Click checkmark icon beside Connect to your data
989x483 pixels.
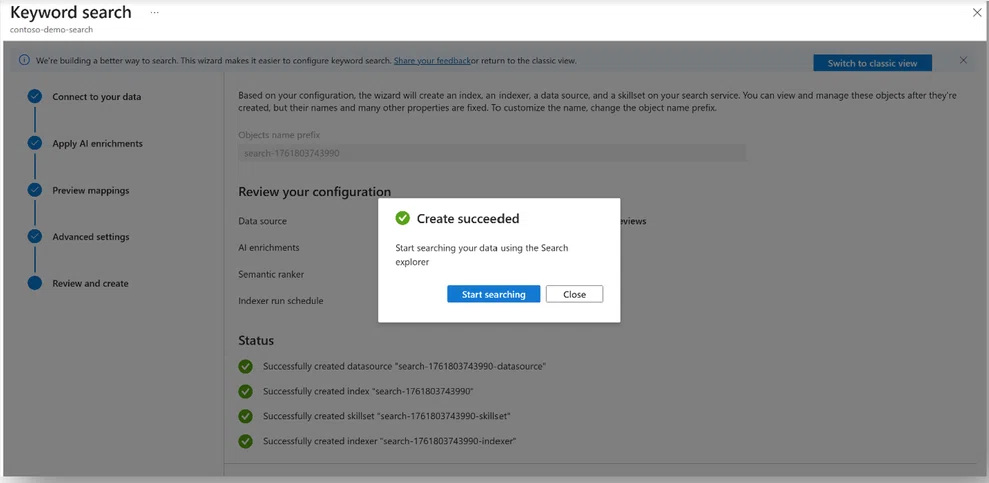coord(35,96)
